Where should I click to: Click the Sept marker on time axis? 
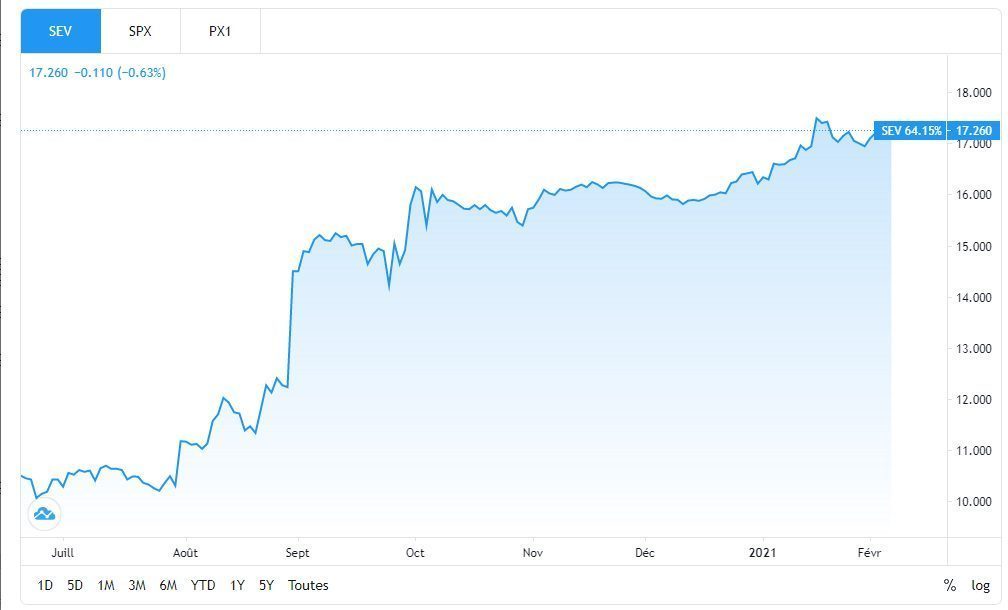coord(297,552)
